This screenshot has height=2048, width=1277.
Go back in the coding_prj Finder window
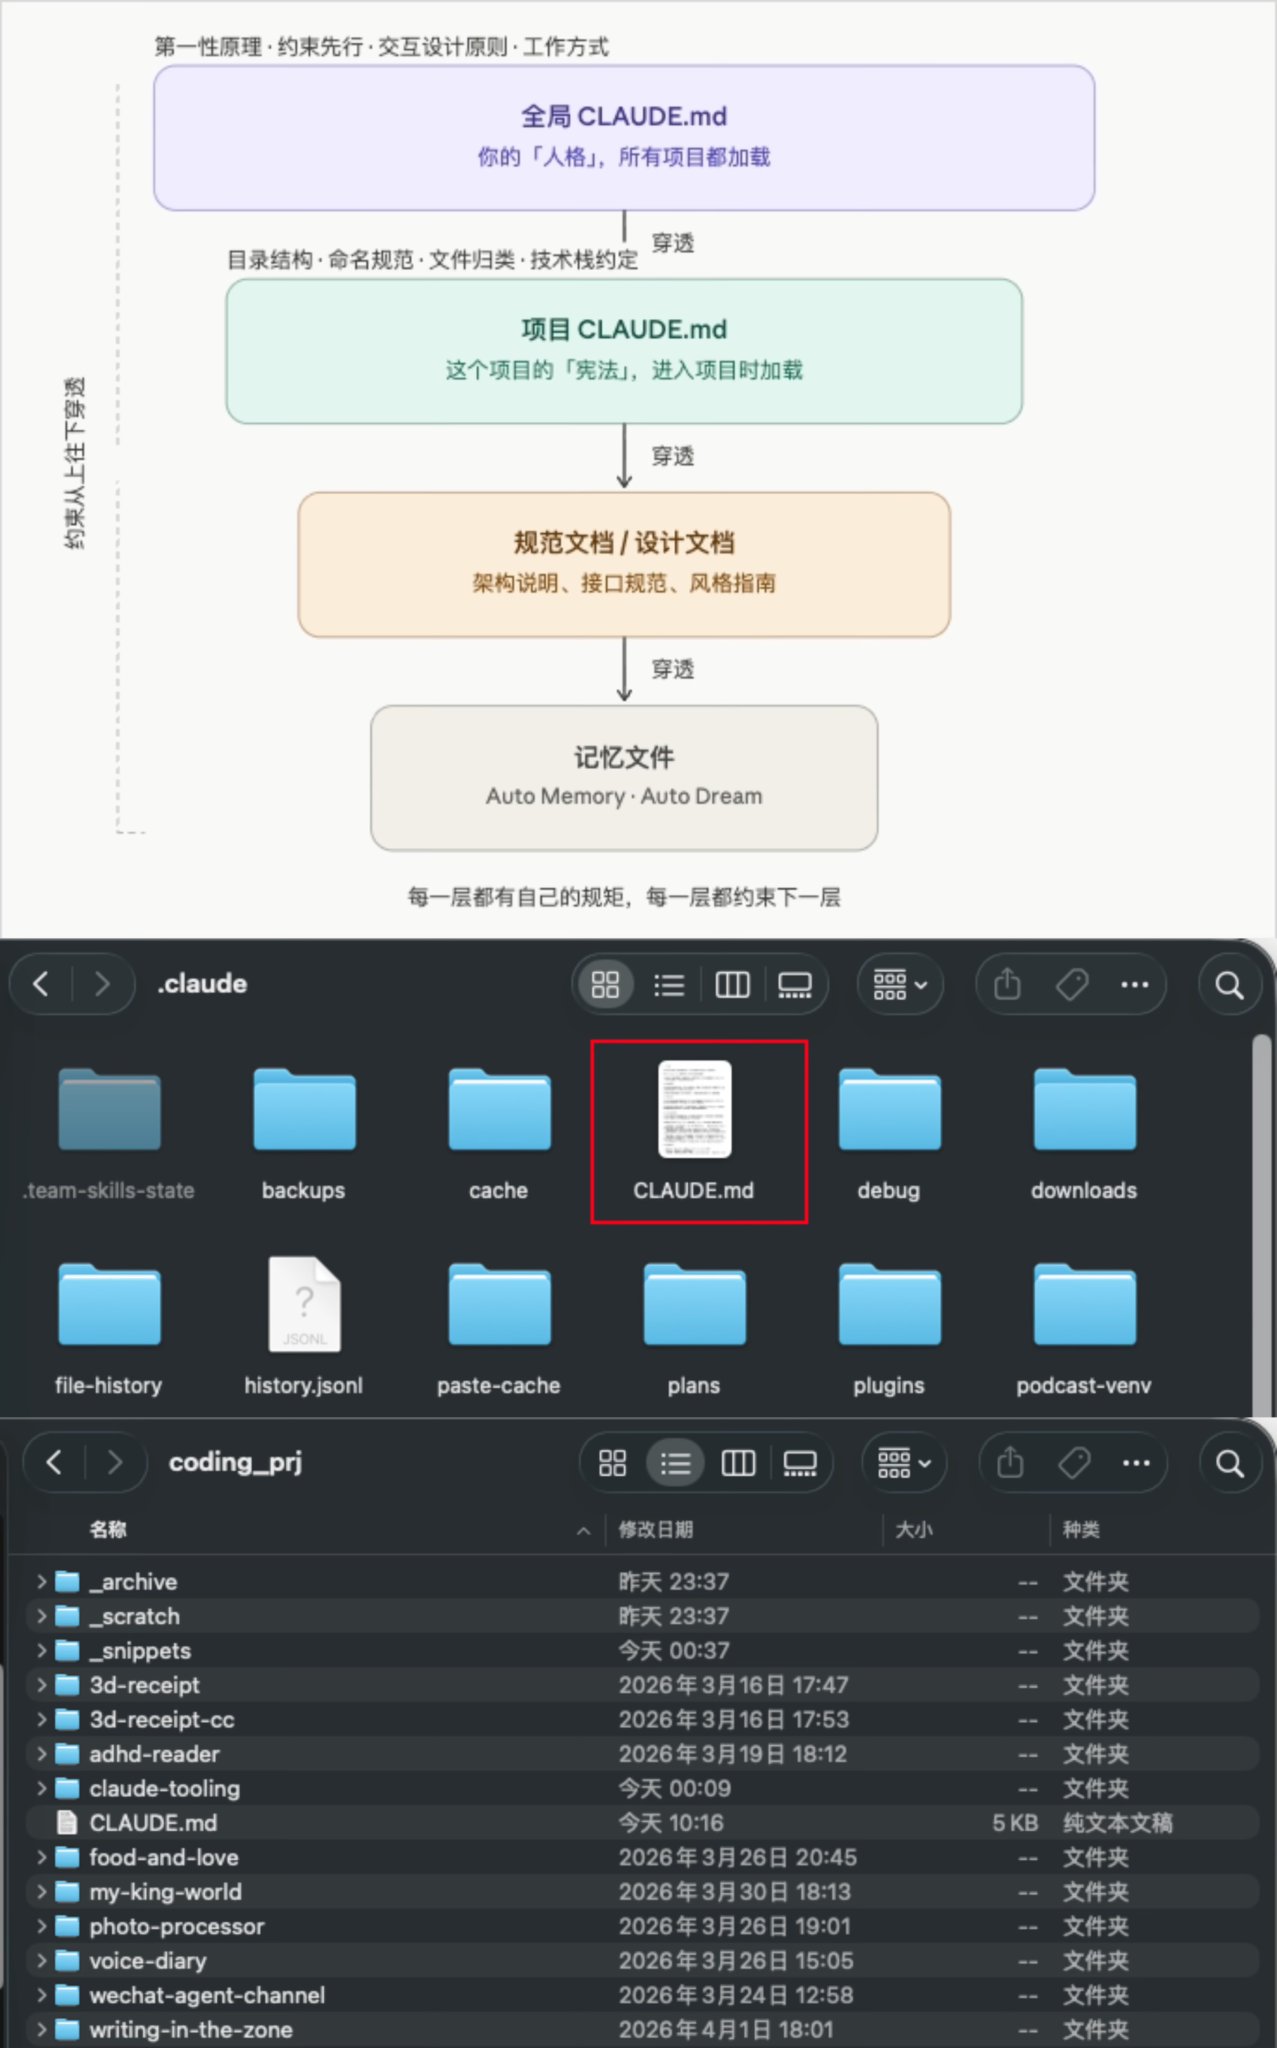[54, 1463]
